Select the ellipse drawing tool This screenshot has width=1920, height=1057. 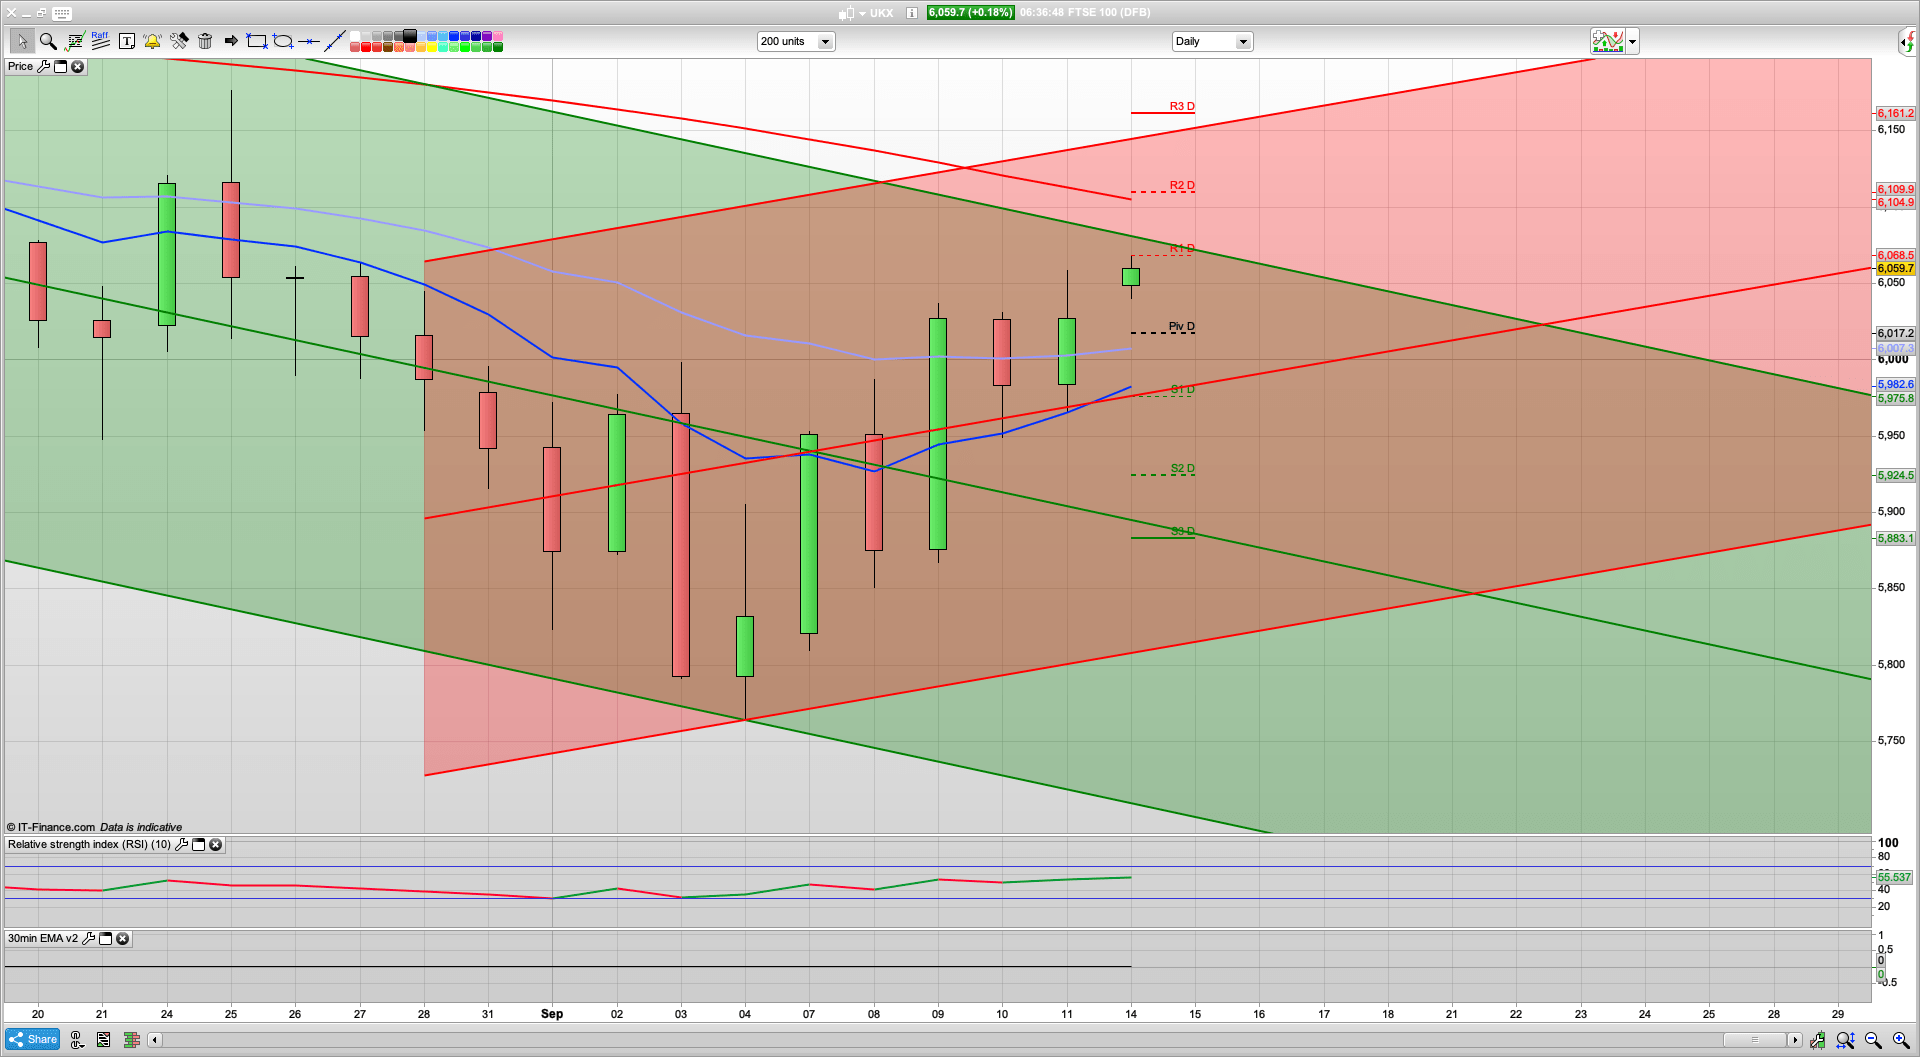click(x=283, y=41)
